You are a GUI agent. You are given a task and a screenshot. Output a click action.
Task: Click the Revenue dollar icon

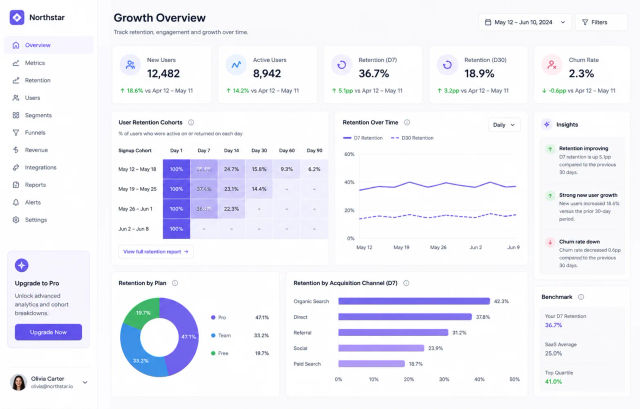[x=16, y=150]
